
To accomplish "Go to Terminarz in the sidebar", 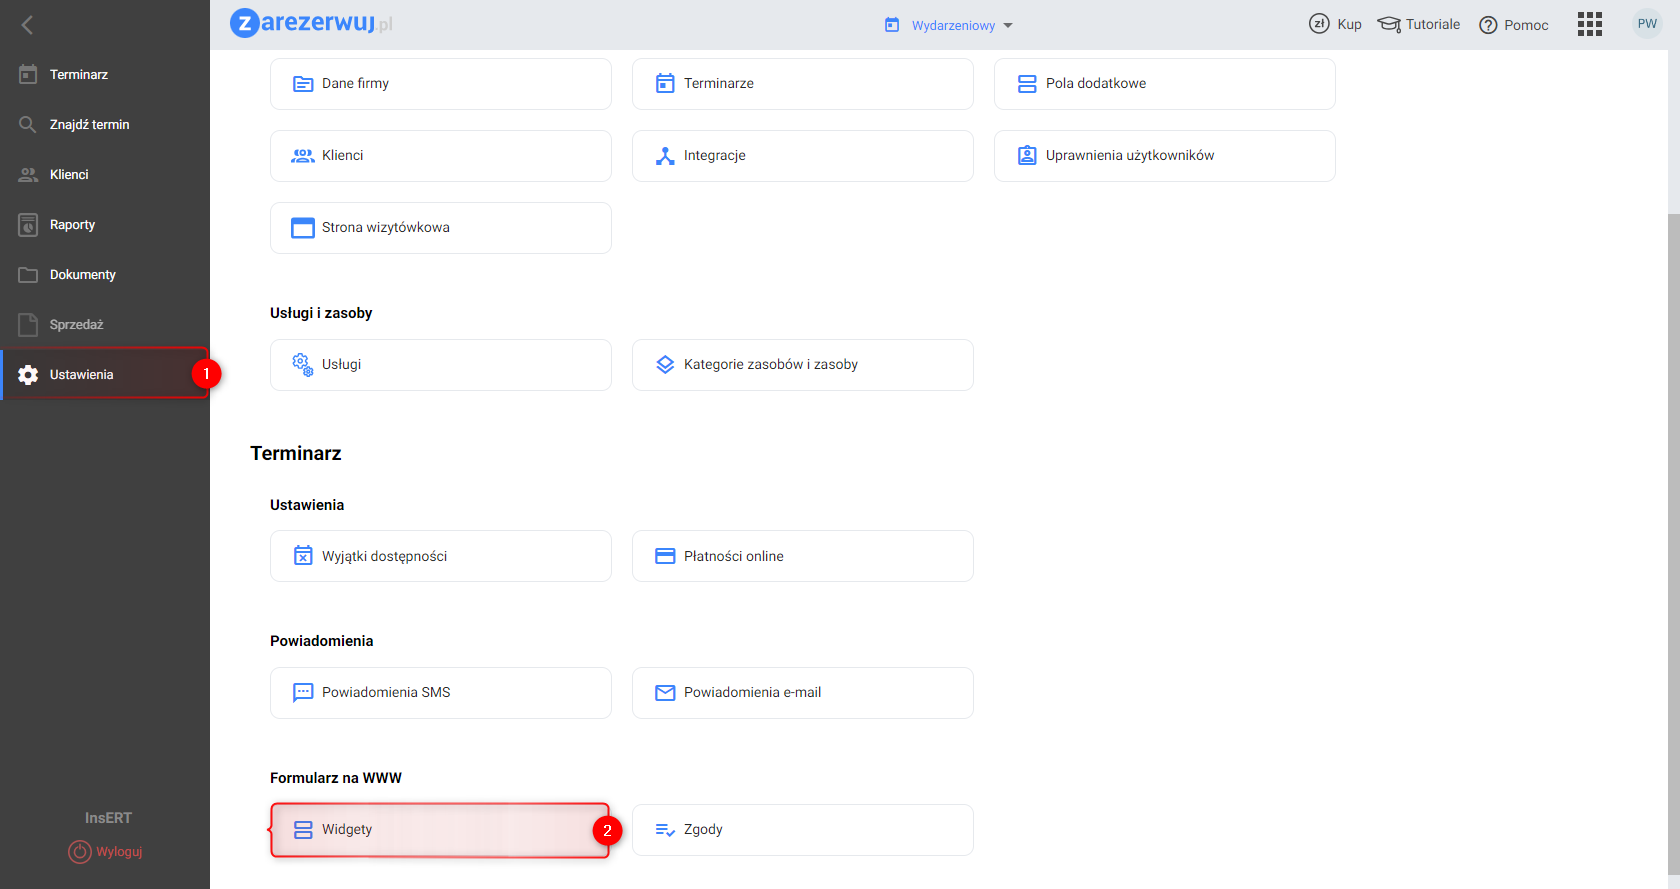I will pyautogui.click(x=78, y=75).
